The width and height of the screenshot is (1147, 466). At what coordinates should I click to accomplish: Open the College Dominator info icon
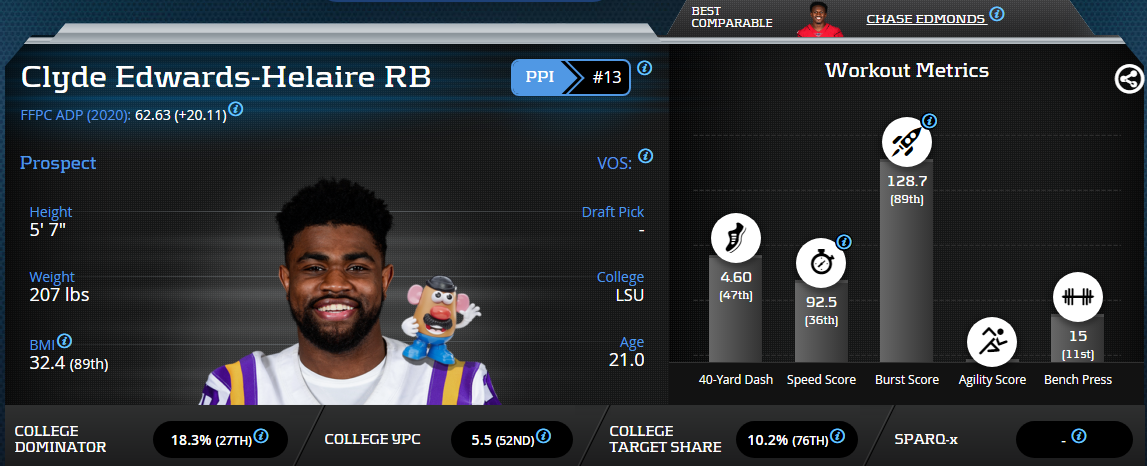(x=260, y=437)
